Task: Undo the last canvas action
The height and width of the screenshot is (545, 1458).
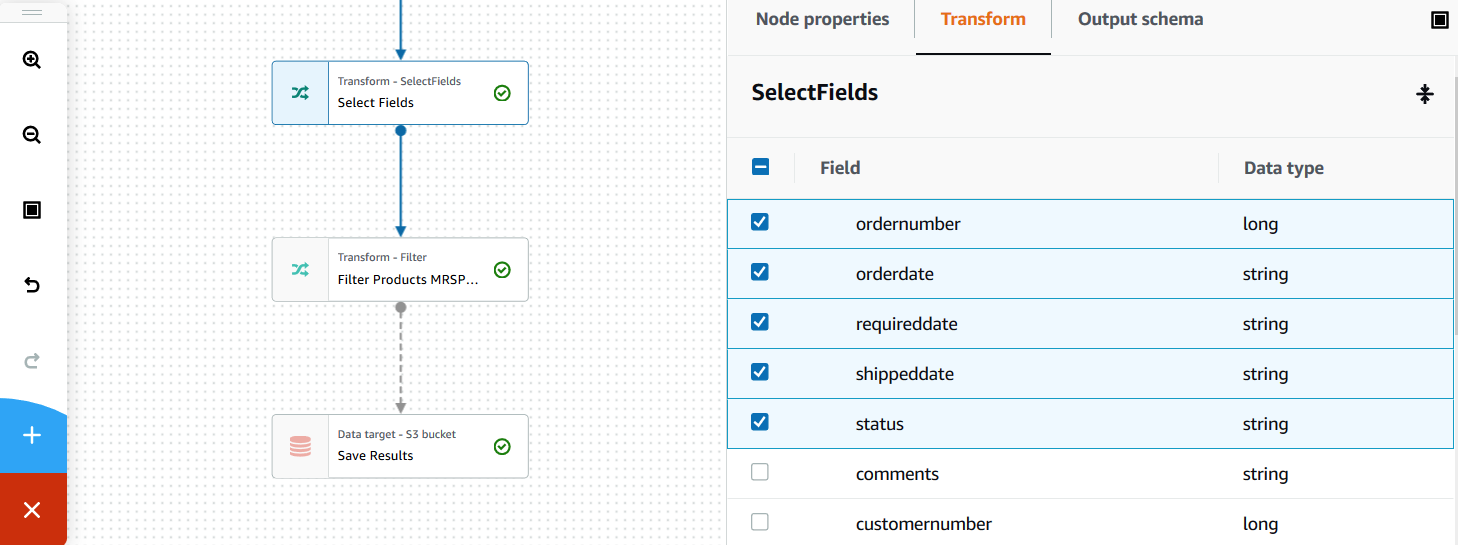Action: 32,286
